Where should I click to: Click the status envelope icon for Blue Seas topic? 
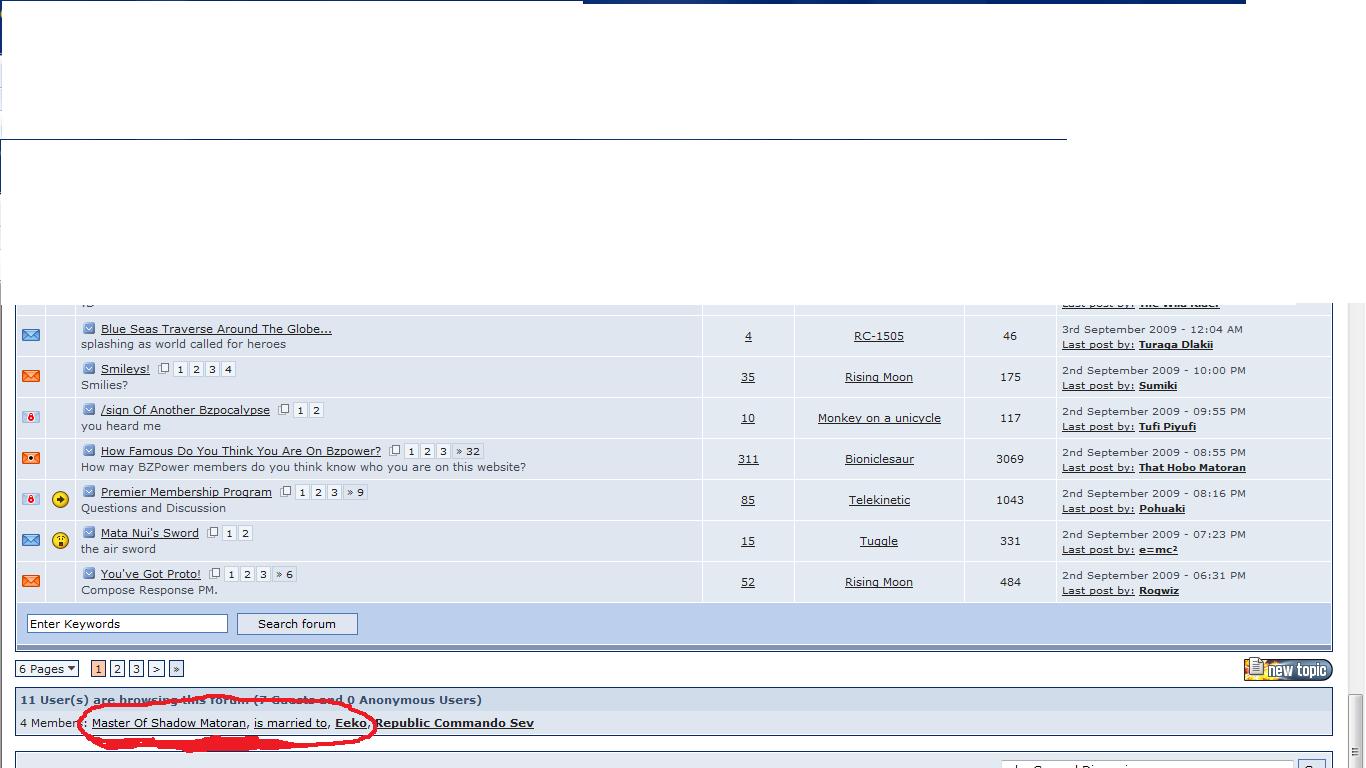coord(31,336)
